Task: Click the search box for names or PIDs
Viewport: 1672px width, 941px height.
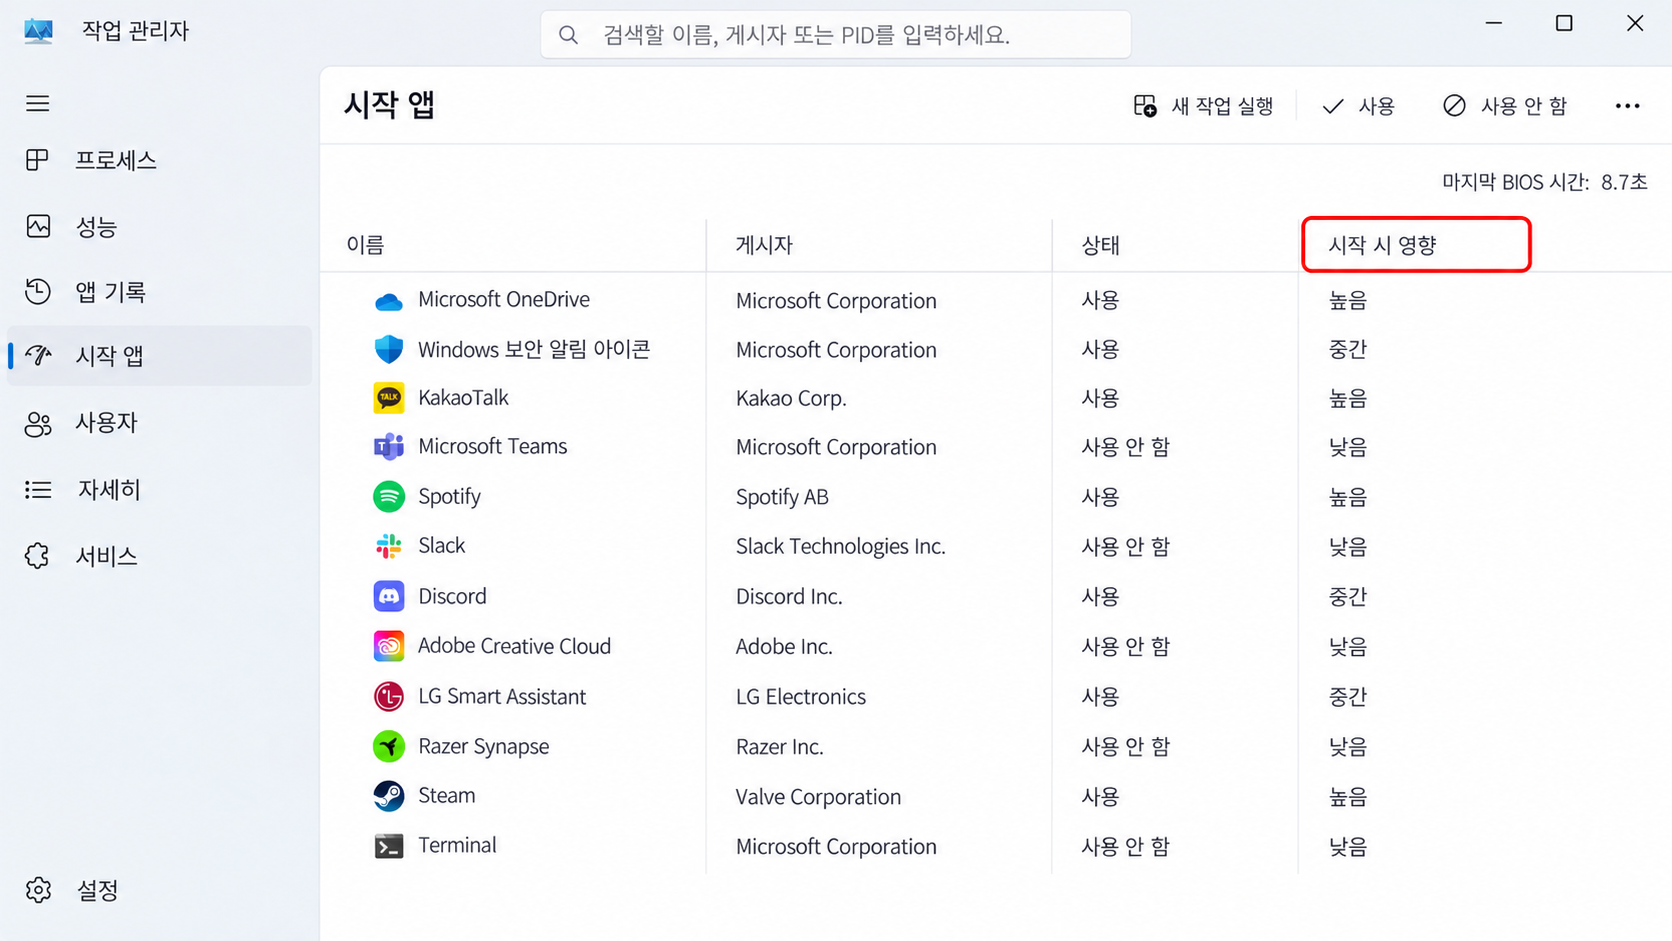Action: [836, 35]
